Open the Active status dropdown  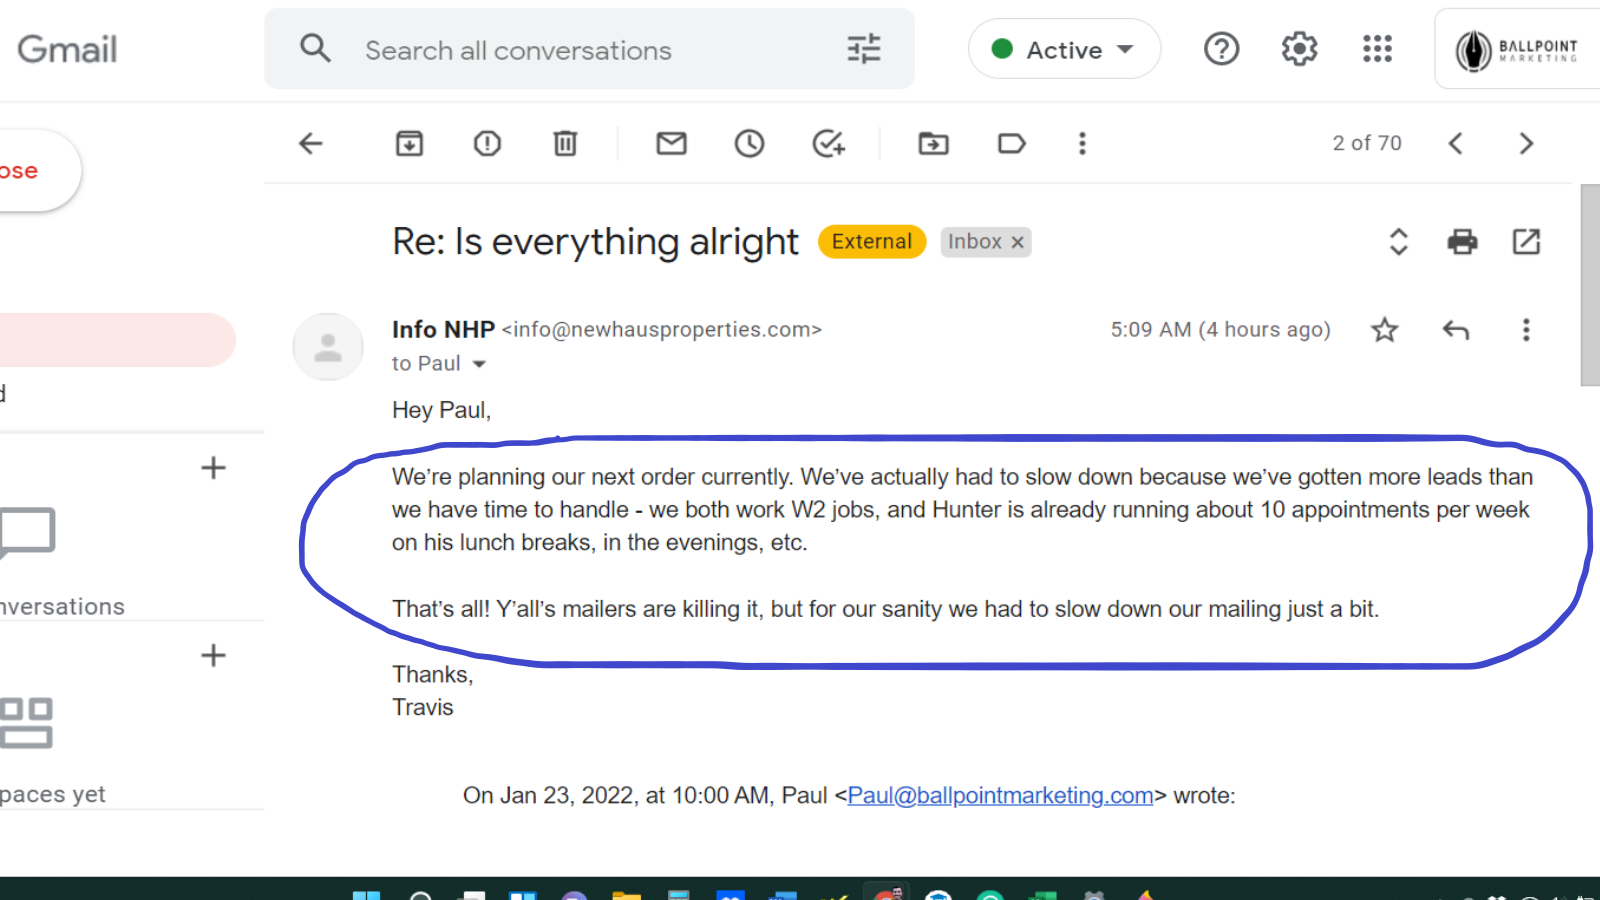pos(1064,49)
